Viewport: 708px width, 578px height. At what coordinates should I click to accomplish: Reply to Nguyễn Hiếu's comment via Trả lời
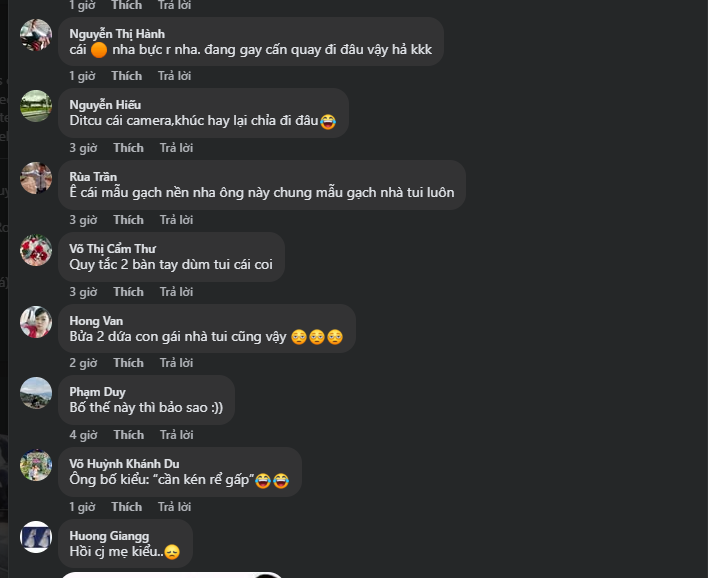pyautogui.click(x=176, y=148)
